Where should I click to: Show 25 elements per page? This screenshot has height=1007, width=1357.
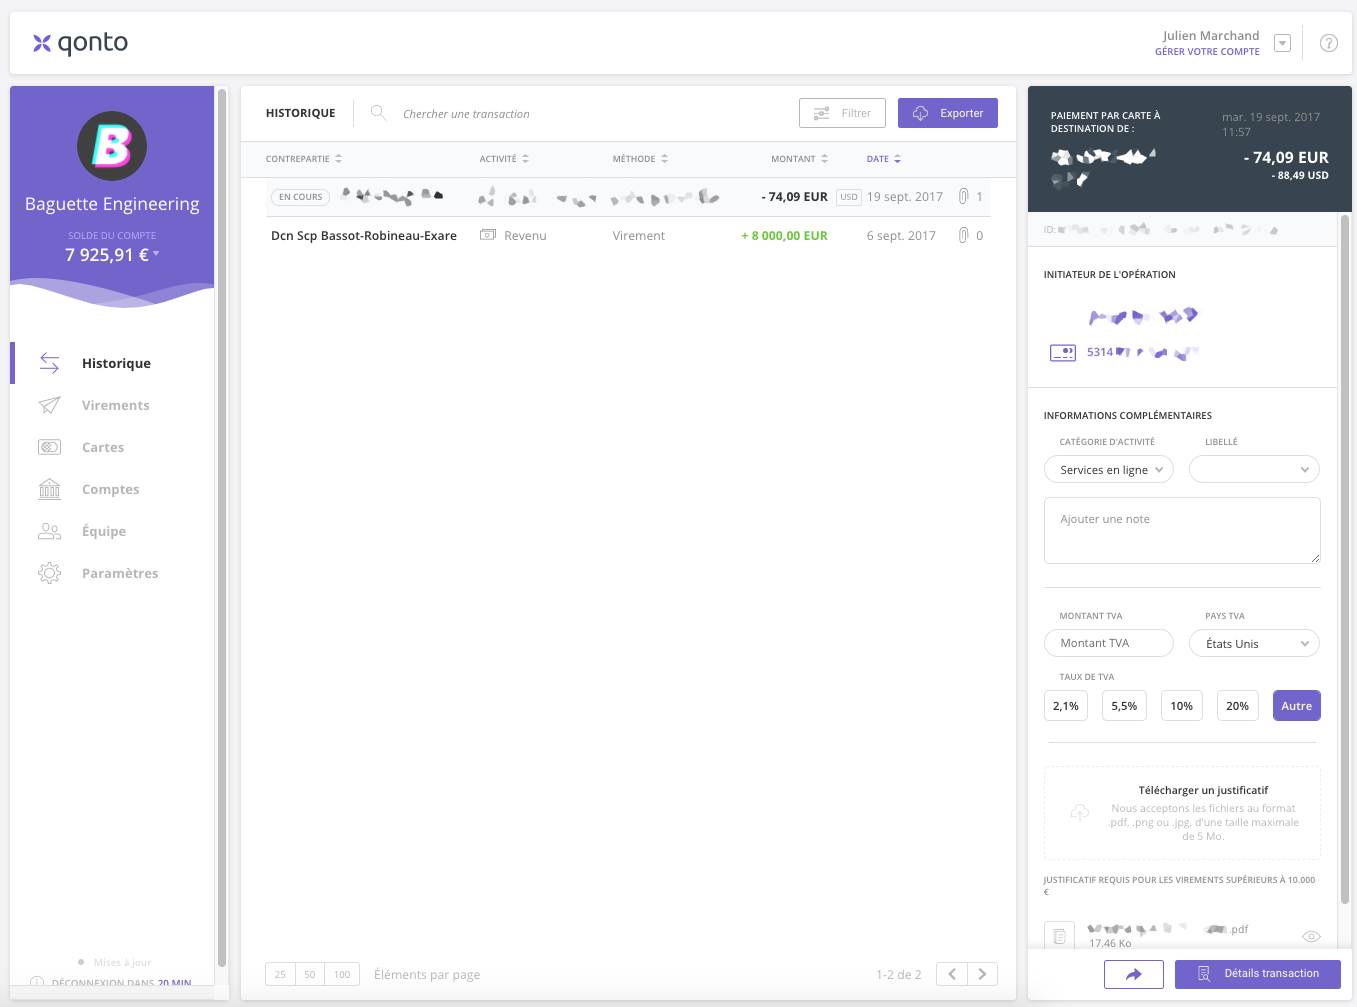tap(280, 974)
